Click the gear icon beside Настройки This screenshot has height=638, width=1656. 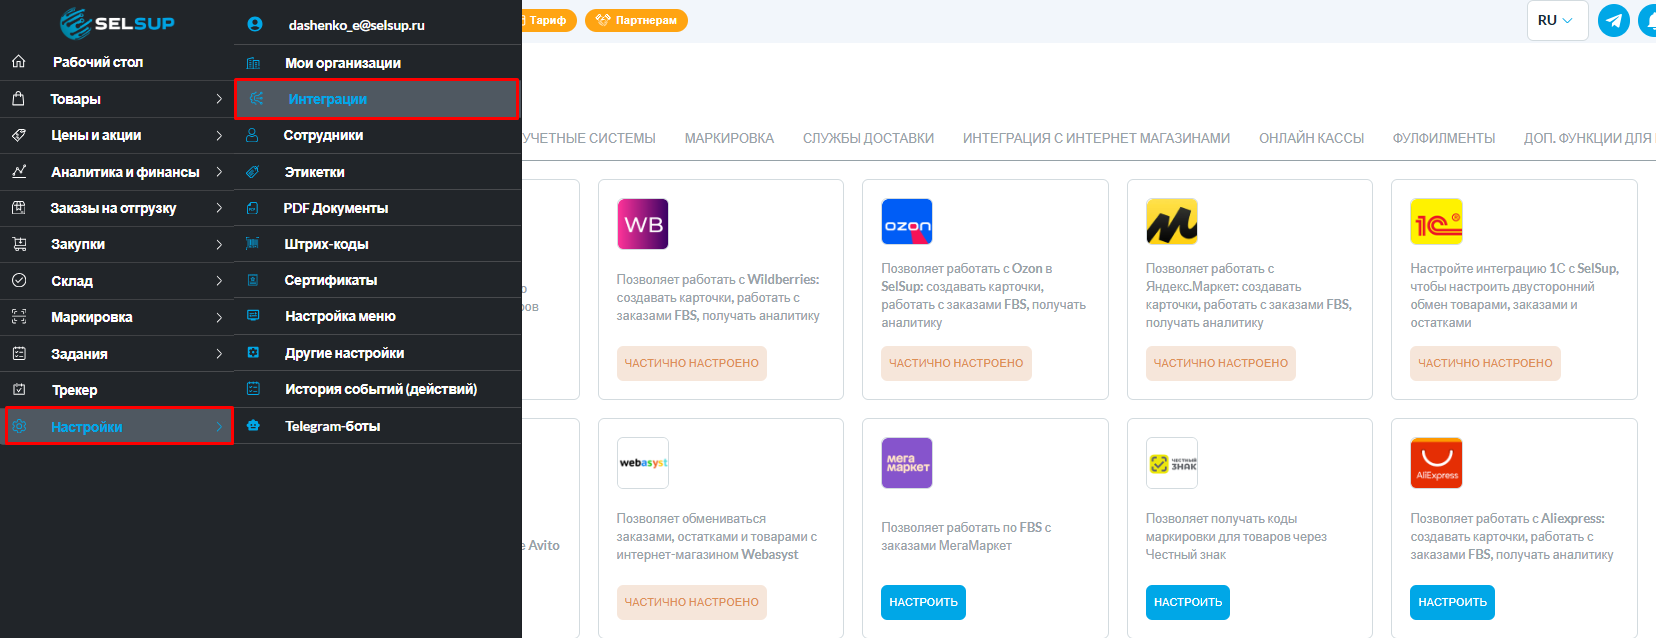point(19,427)
